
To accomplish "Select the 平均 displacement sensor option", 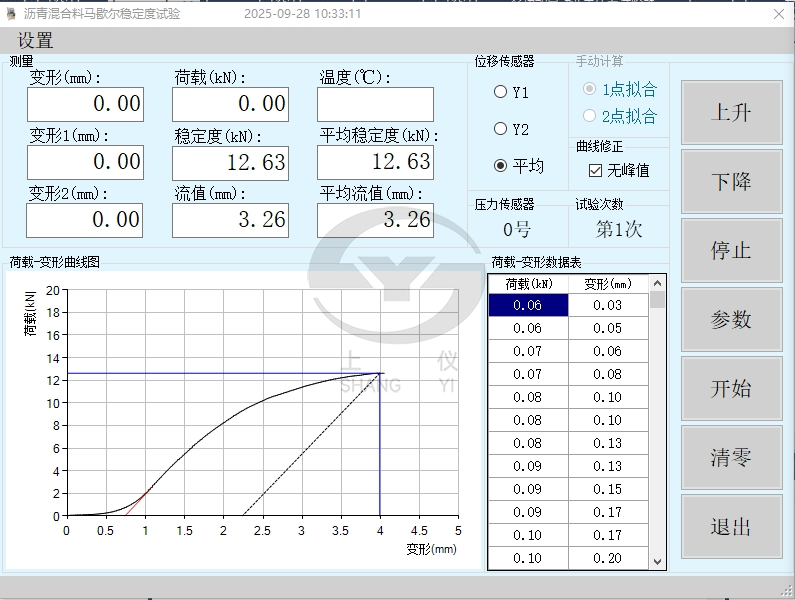I will (x=501, y=166).
